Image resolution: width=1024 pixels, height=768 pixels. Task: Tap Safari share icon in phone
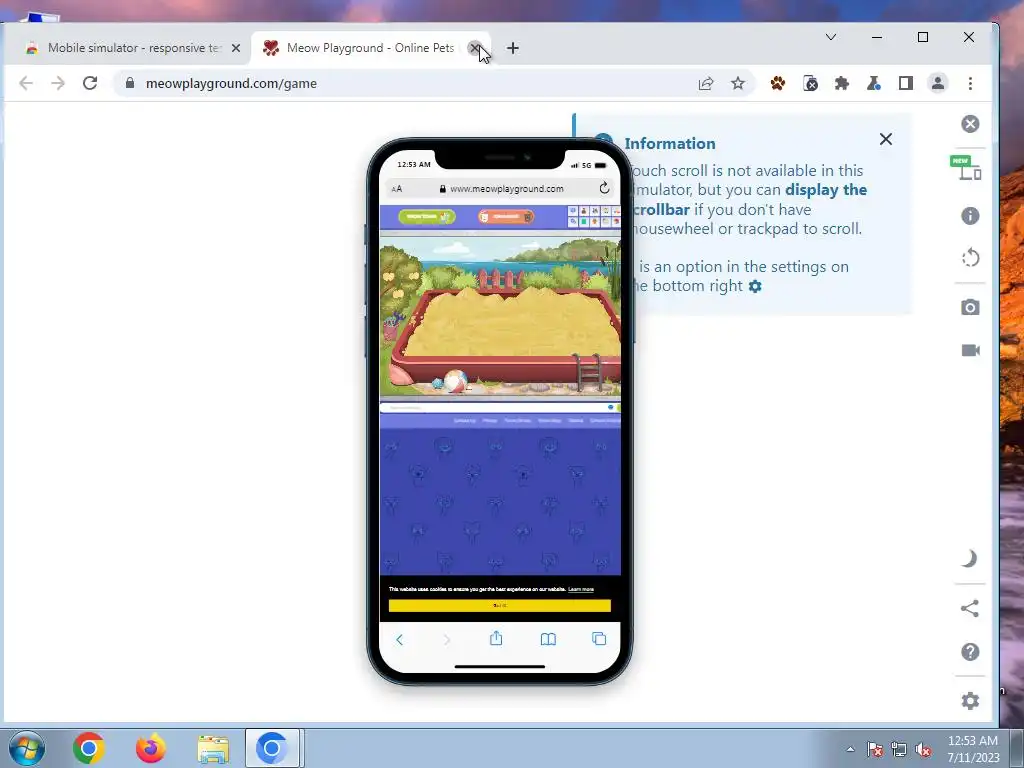(496, 638)
